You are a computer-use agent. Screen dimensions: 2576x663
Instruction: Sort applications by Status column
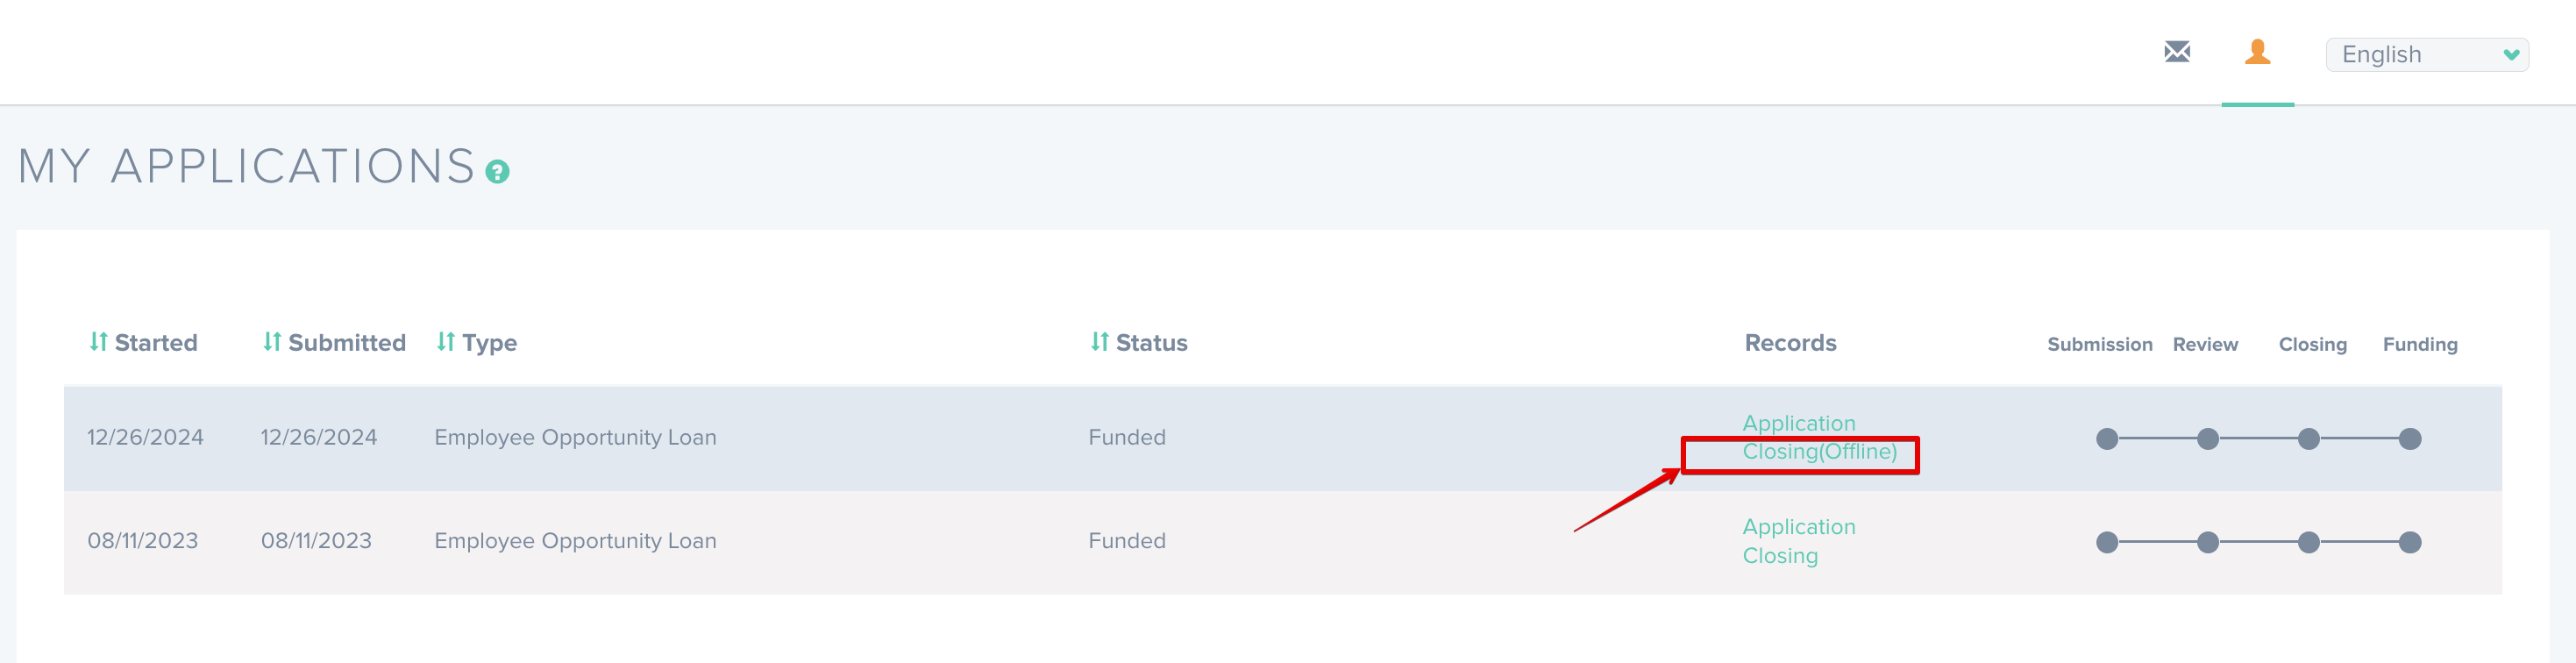pyautogui.click(x=1138, y=343)
